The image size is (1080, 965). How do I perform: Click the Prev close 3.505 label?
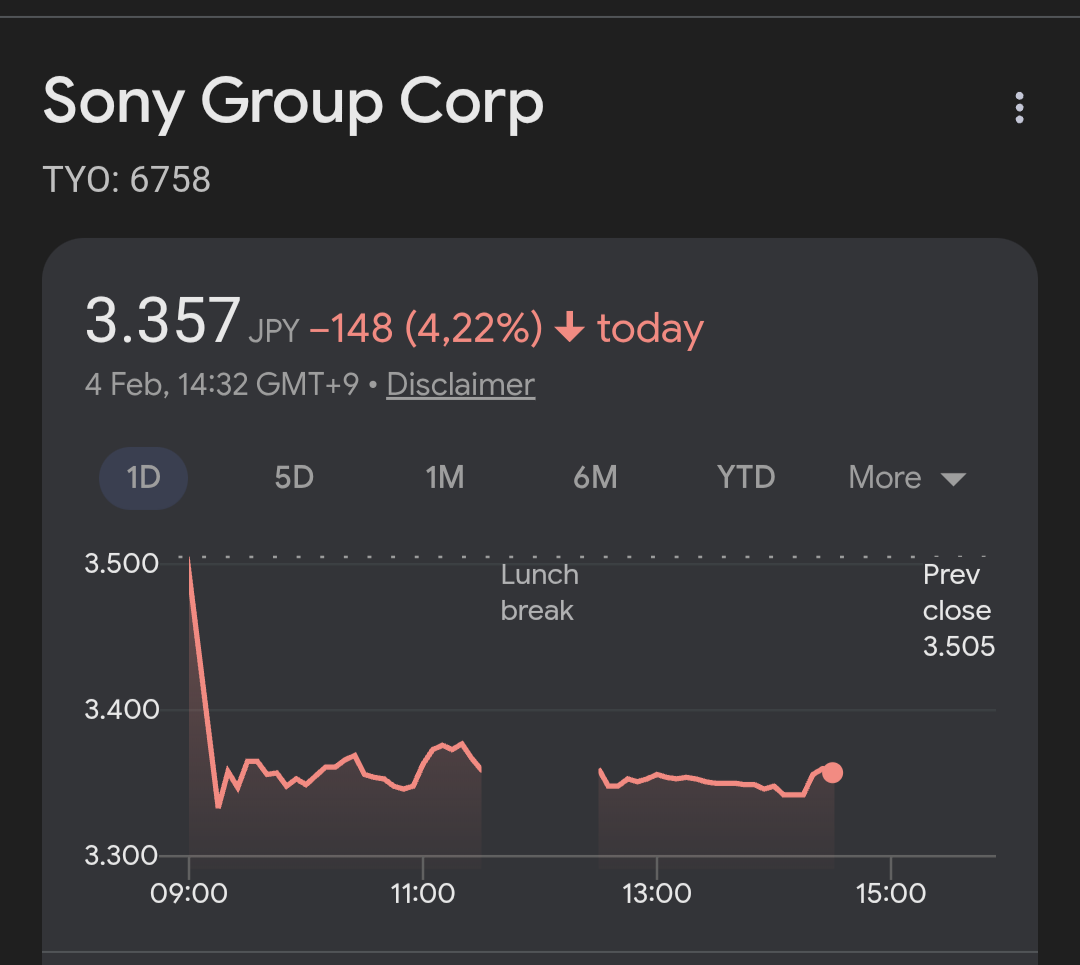pos(958,610)
